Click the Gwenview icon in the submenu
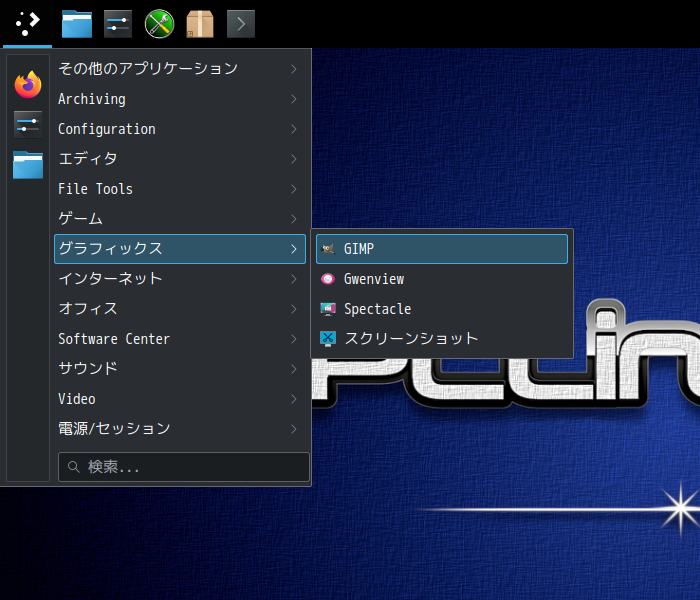This screenshot has height=600, width=700. tap(328, 279)
